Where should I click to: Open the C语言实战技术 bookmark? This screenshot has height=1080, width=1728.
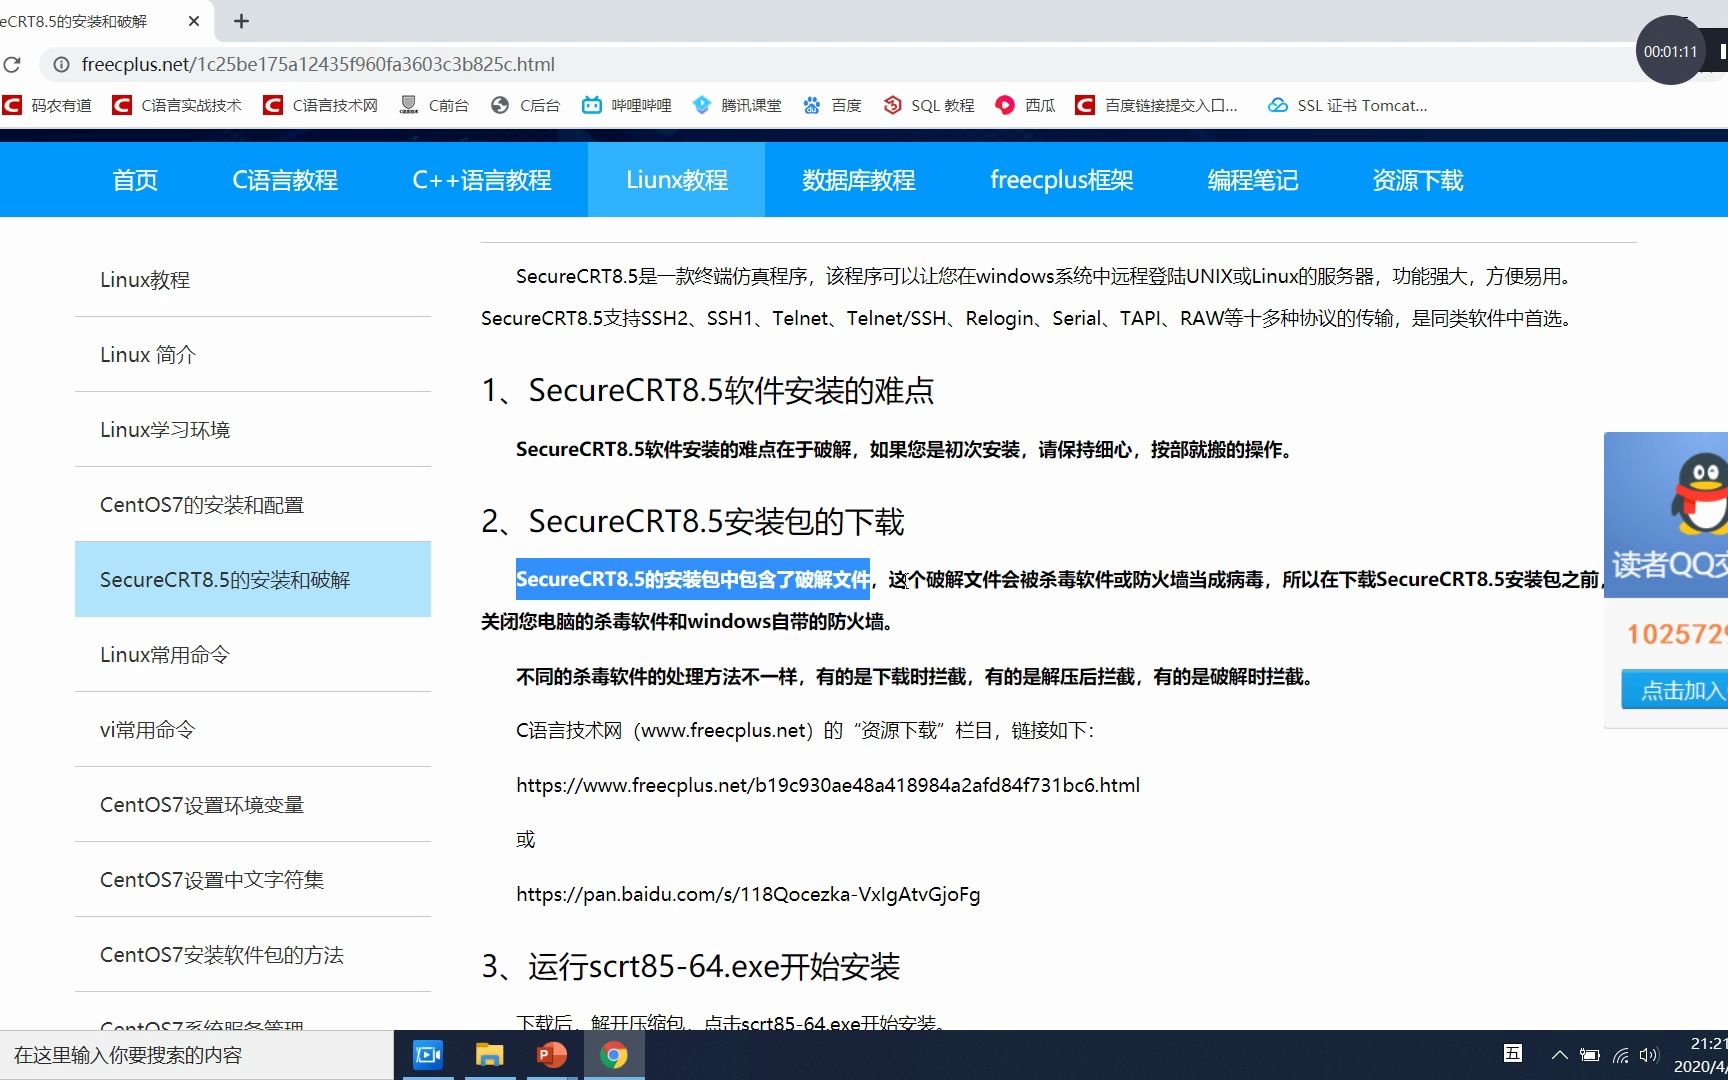coord(177,105)
